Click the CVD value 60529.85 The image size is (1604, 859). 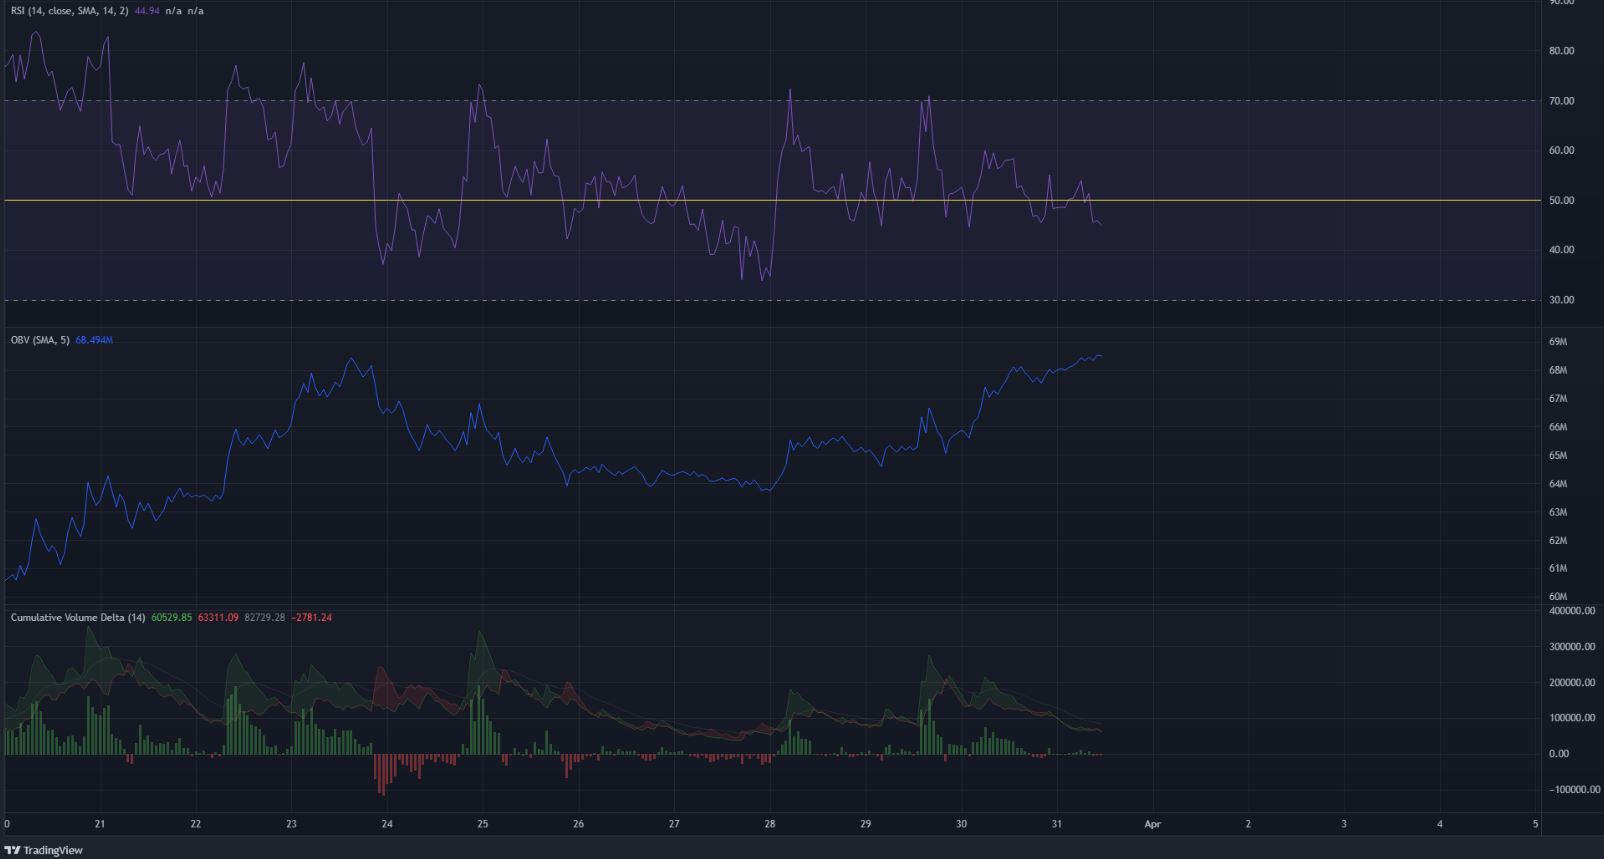(x=172, y=617)
